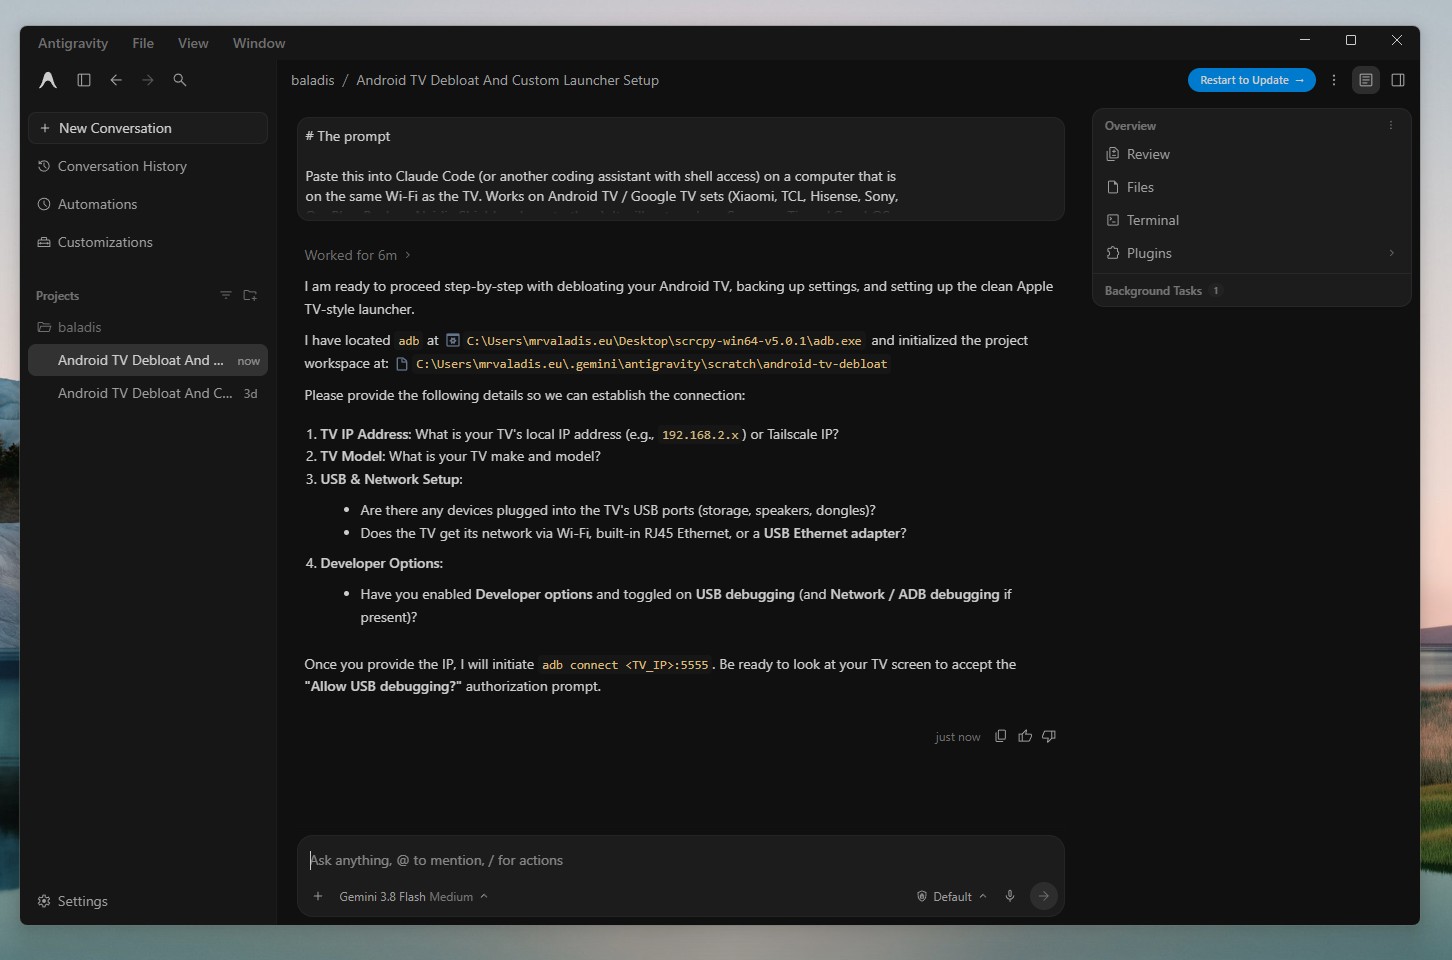Expand the Plugins section chevron
Image resolution: width=1452 pixels, height=960 pixels.
(x=1391, y=253)
